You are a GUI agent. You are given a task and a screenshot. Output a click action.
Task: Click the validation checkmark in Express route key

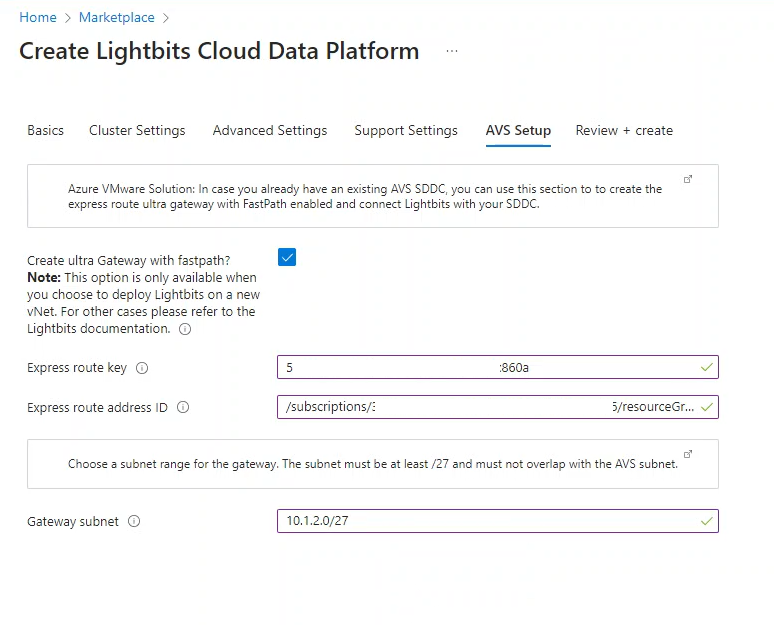tap(707, 367)
